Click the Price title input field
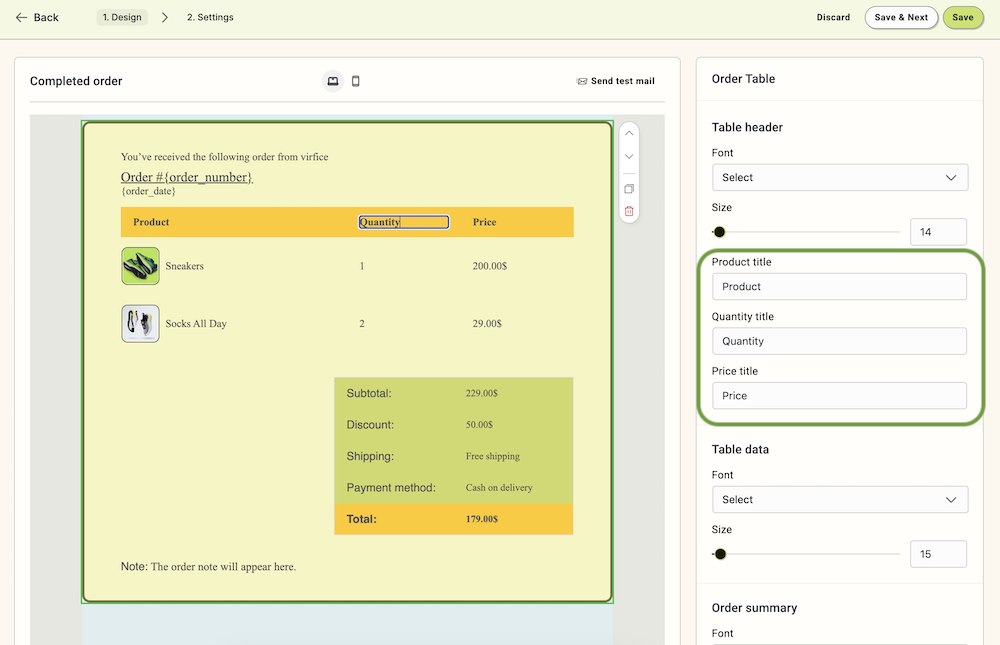 click(839, 396)
